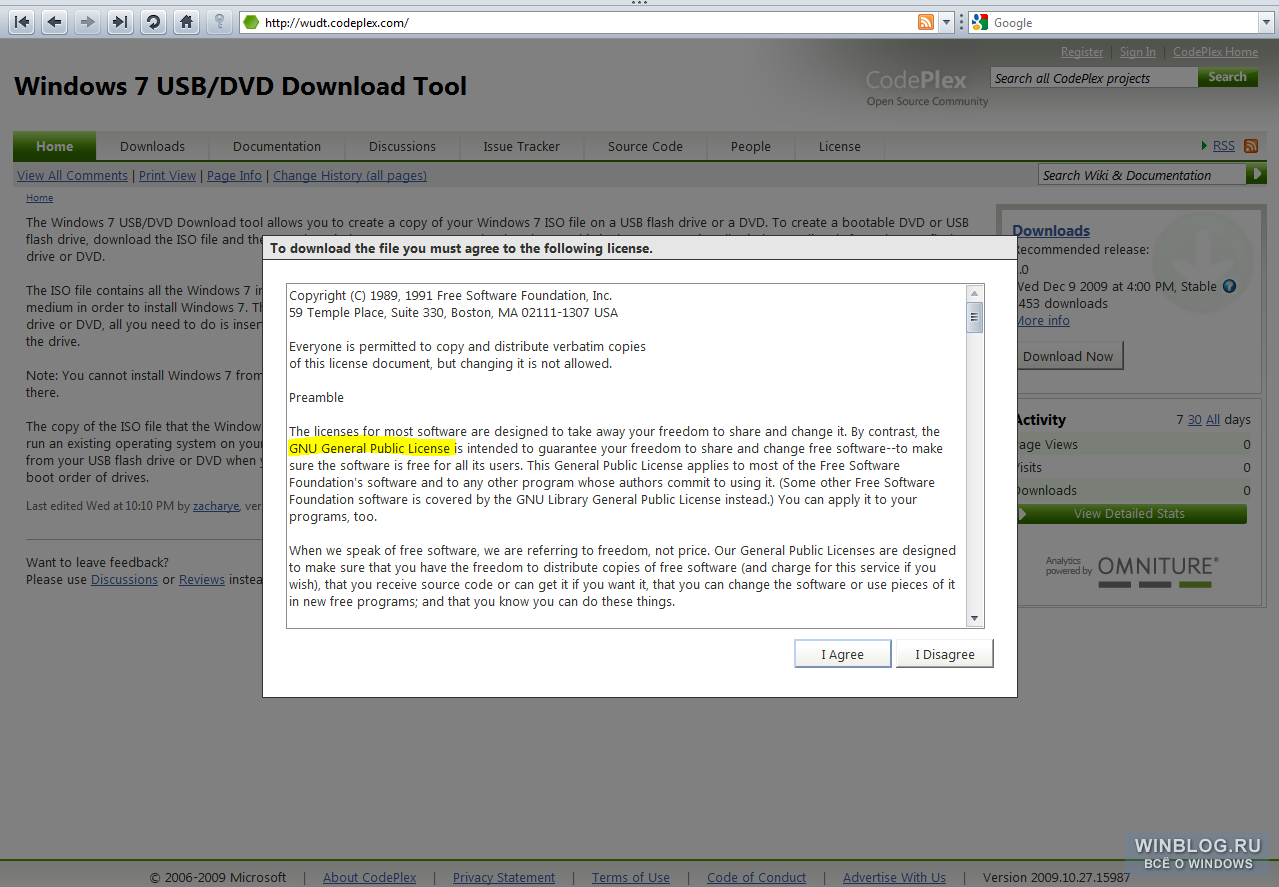
Task: Click the license text scrollbar thumb
Action: pyautogui.click(x=975, y=317)
